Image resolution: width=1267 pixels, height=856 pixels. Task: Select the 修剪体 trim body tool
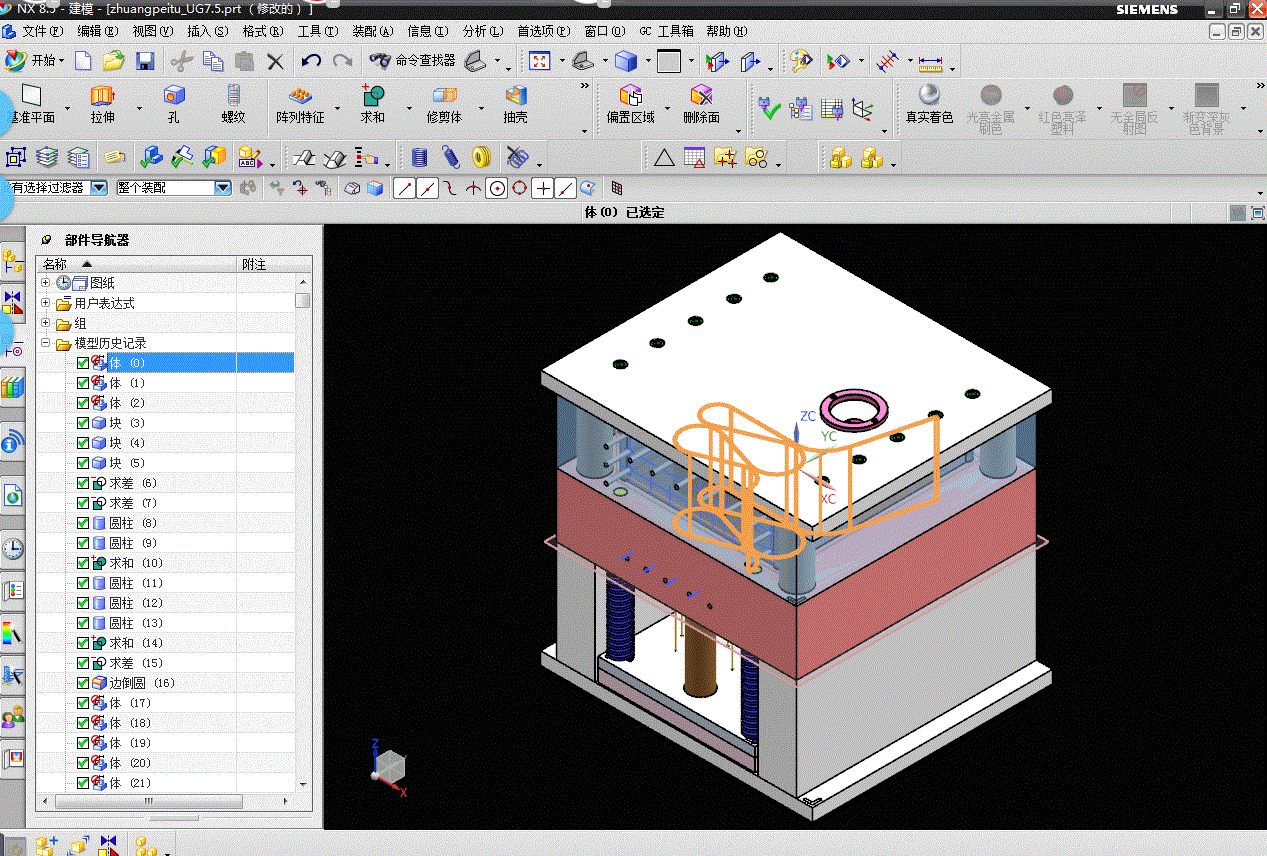(x=444, y=104)
